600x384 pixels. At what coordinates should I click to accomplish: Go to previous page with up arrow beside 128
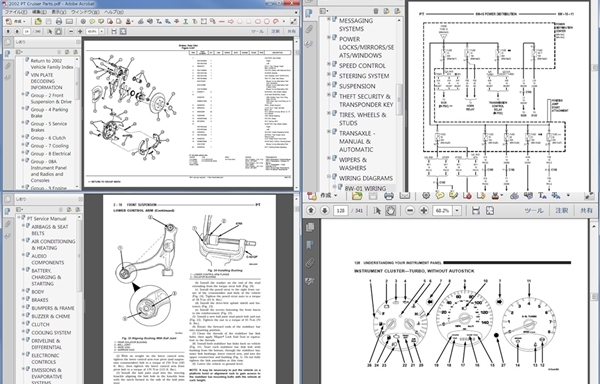tap(311, 210)
